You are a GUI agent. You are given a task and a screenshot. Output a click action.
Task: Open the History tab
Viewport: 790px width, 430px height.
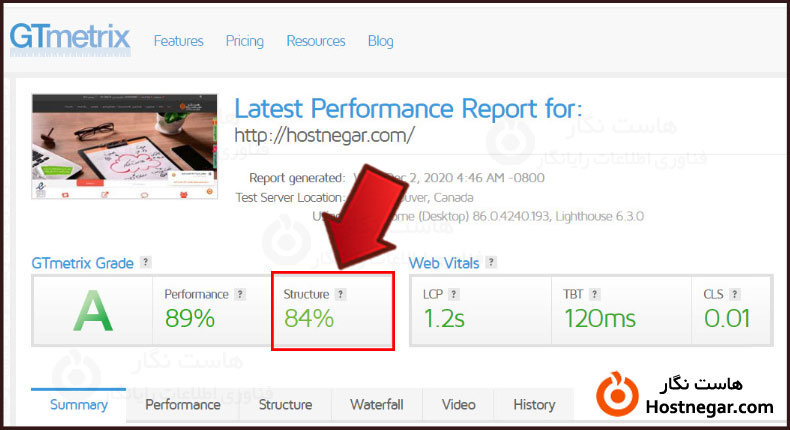pyautogui.click(x=534, y=404)
